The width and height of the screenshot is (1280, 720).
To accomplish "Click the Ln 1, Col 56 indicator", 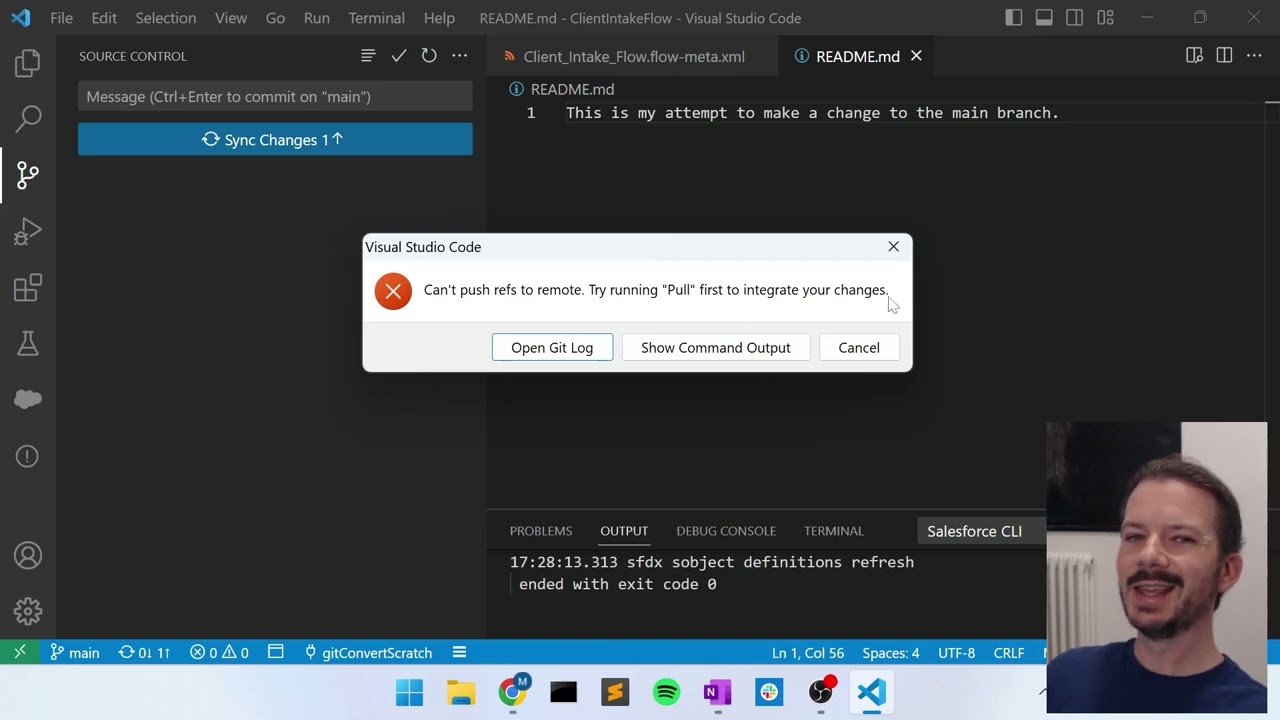I will click(x=808, y=652).
